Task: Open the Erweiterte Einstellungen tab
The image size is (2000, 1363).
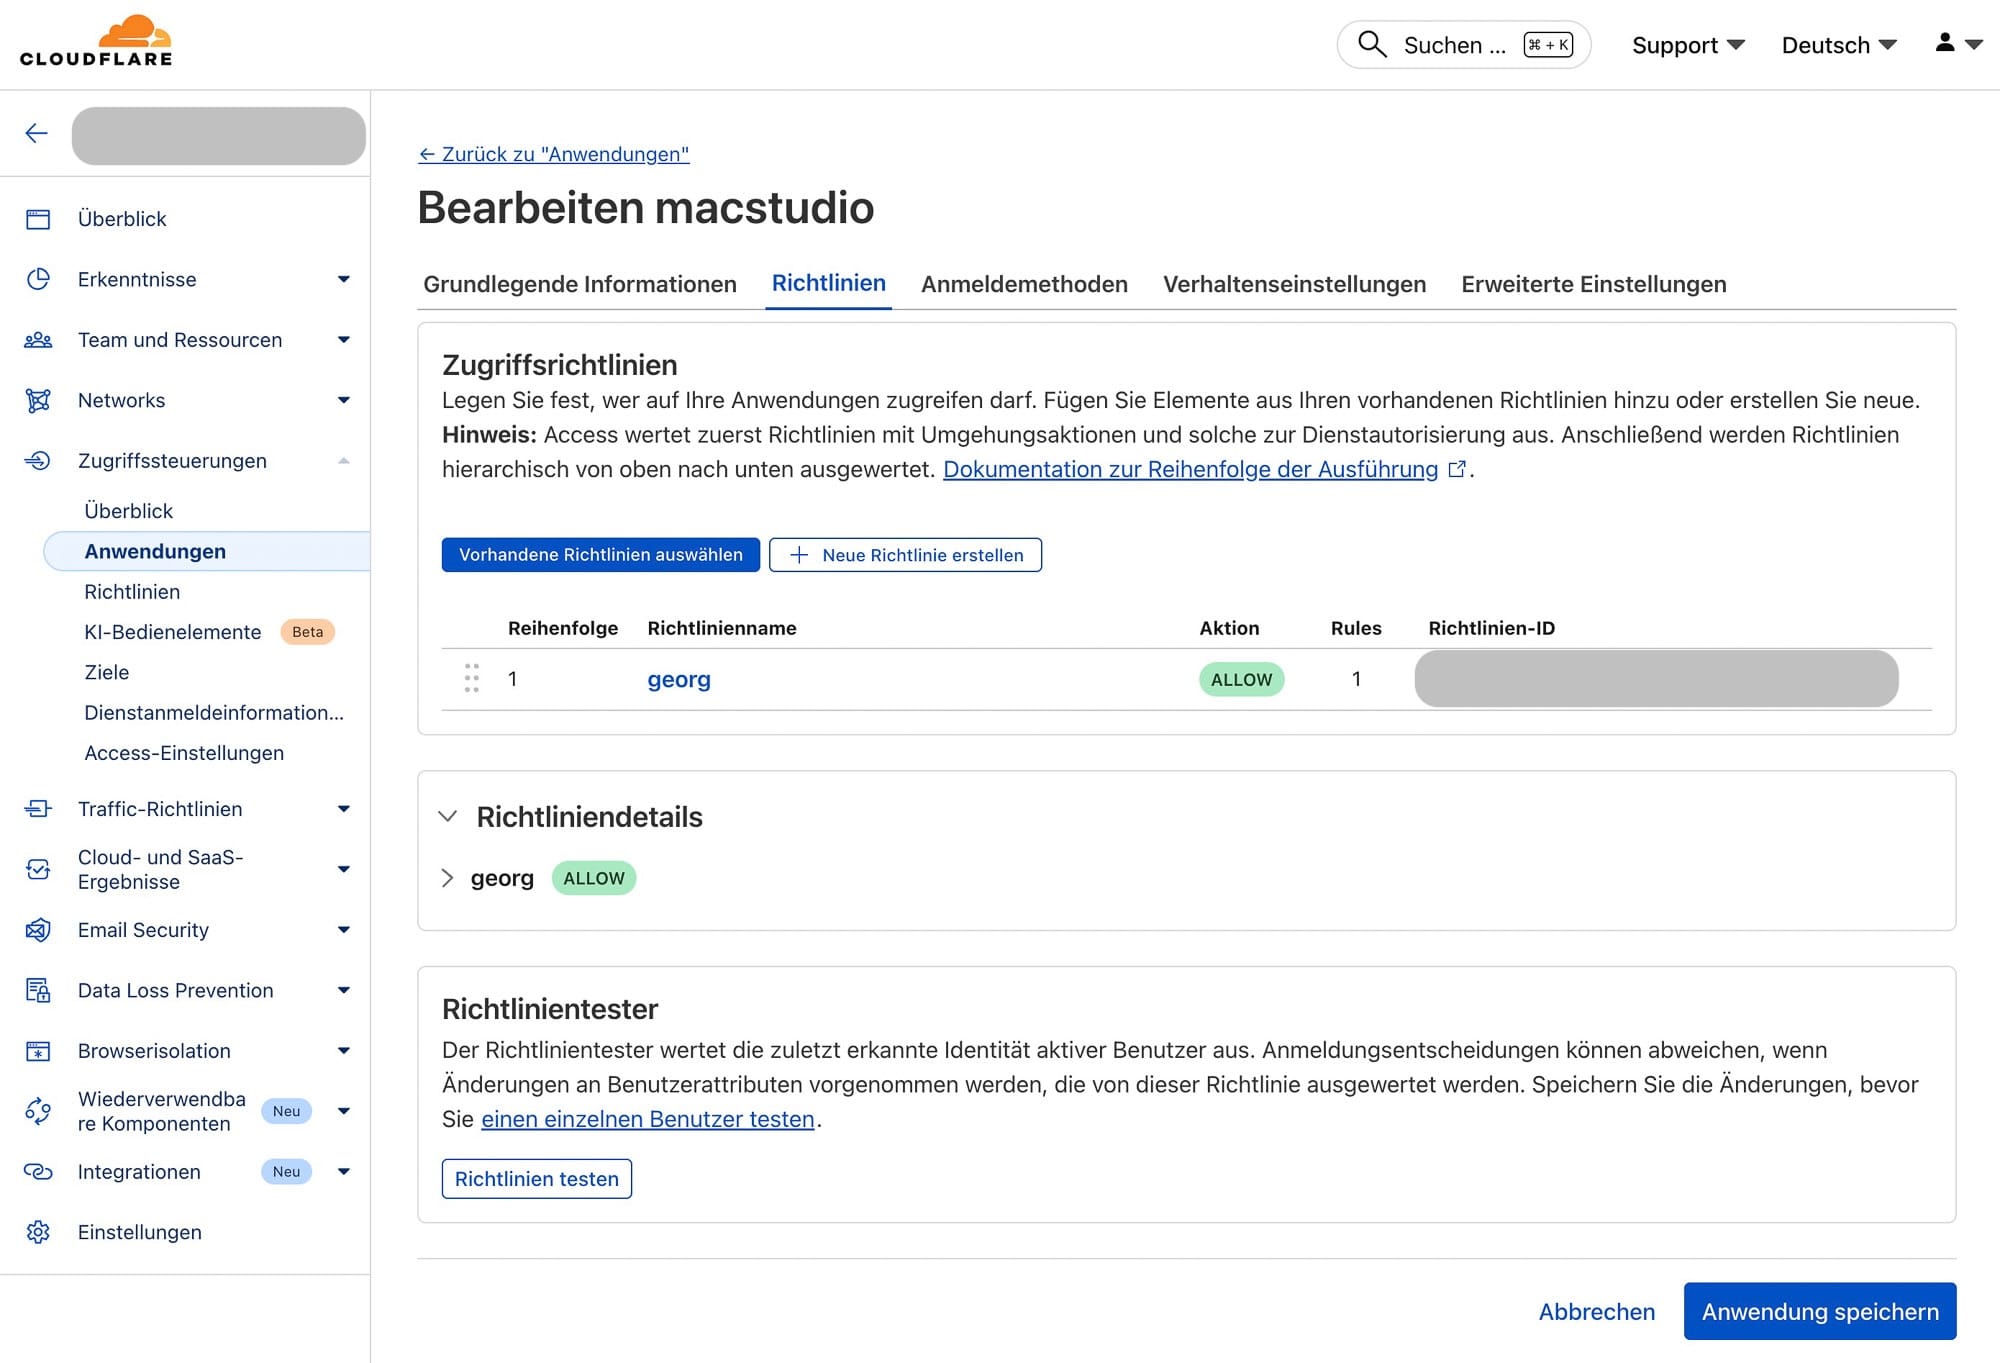Action: tap(1593, 284)
